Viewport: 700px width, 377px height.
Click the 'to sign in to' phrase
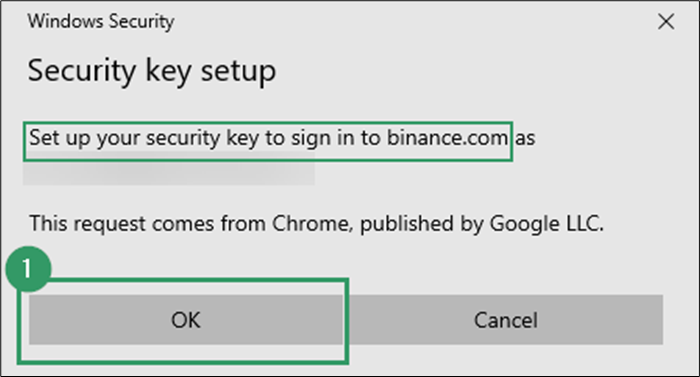(x=323, y=138)
